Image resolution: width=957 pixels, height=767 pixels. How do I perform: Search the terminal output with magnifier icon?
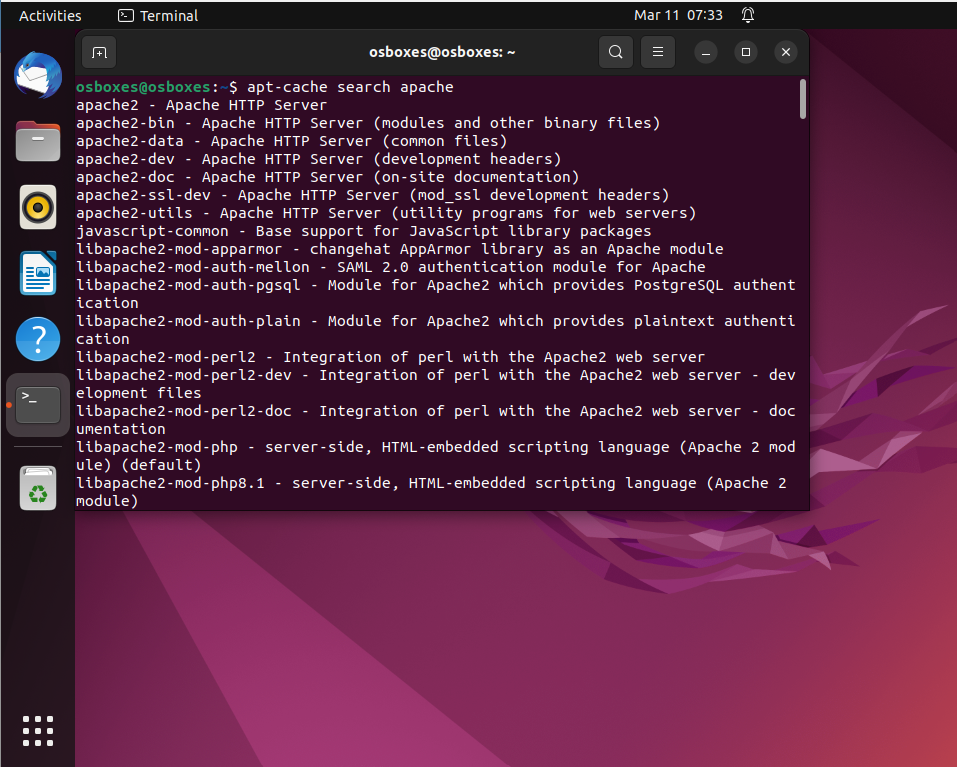pos(616,52)
